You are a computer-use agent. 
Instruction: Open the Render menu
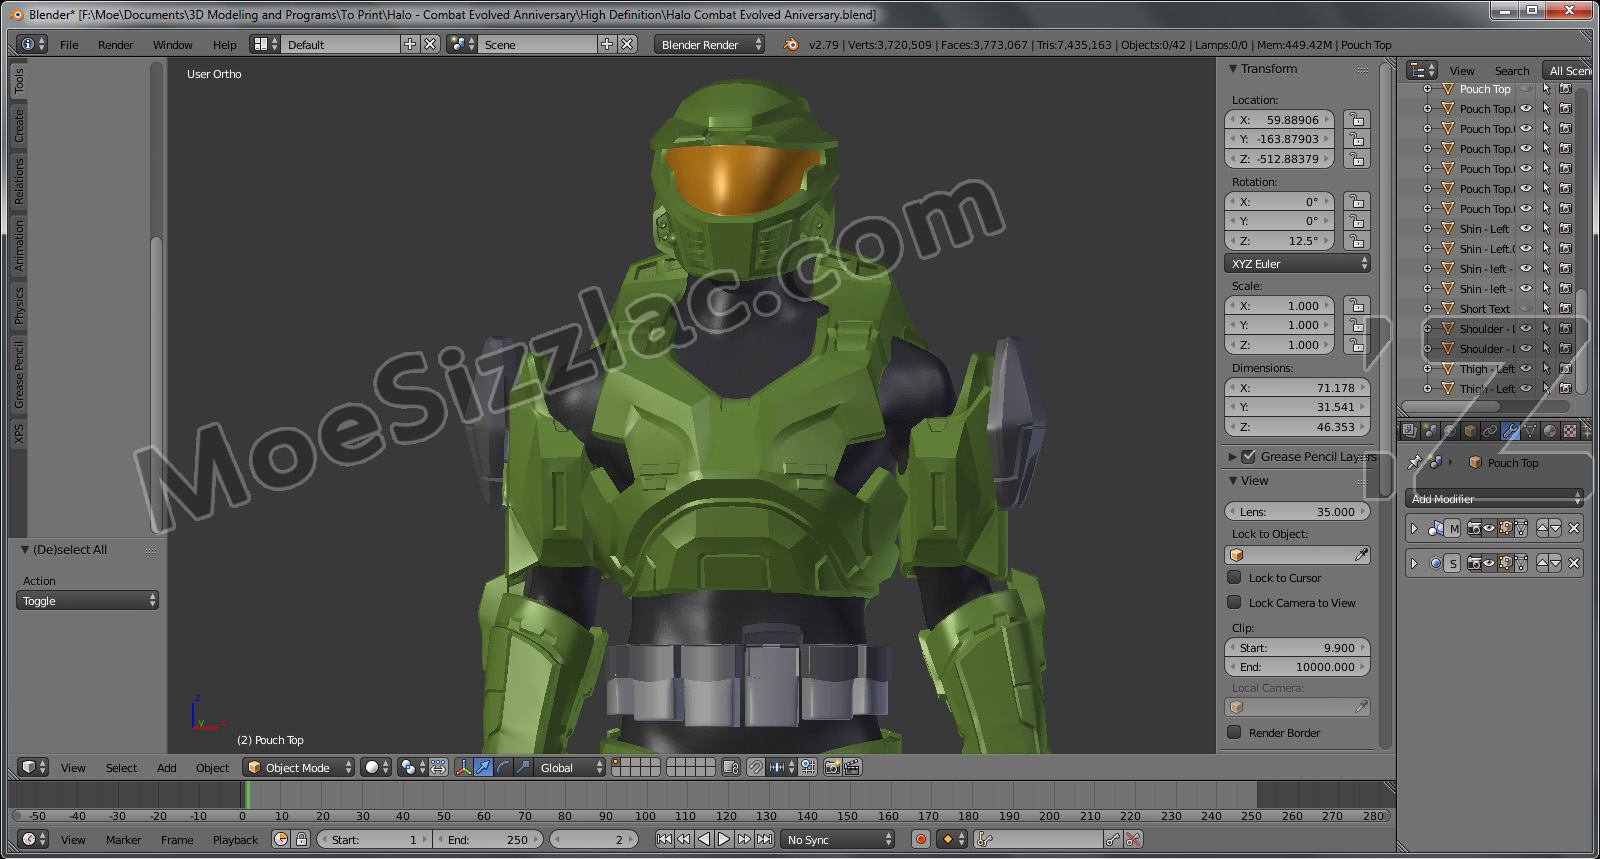click(115, 45)
